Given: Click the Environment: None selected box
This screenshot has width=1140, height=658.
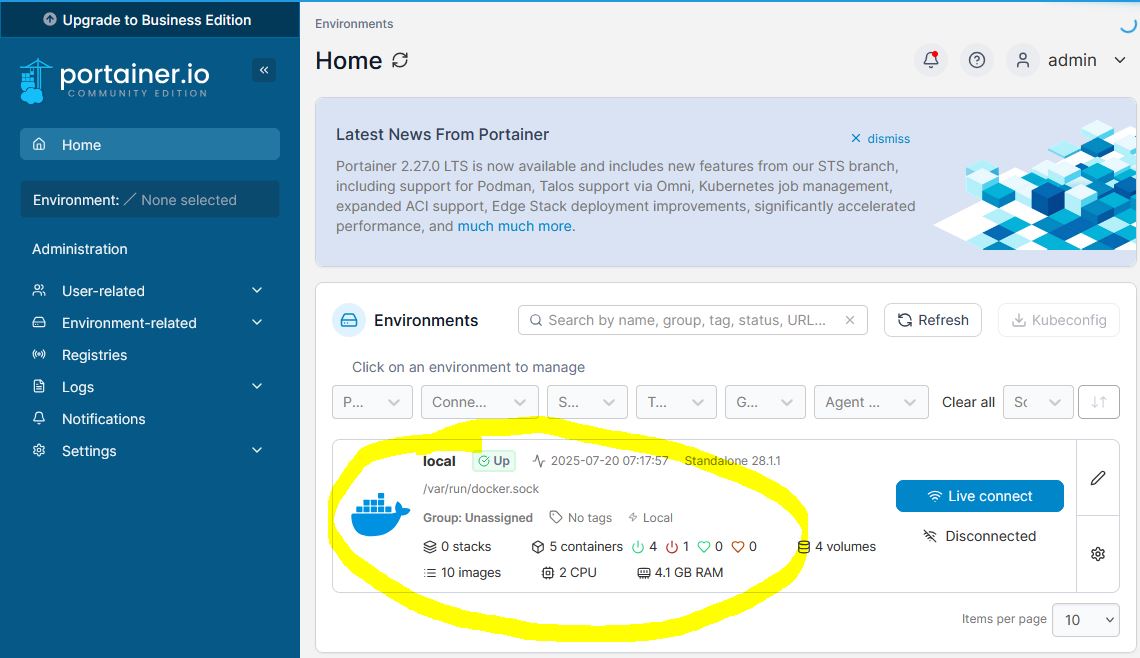Looking at the screenshot, I should 150,199.
